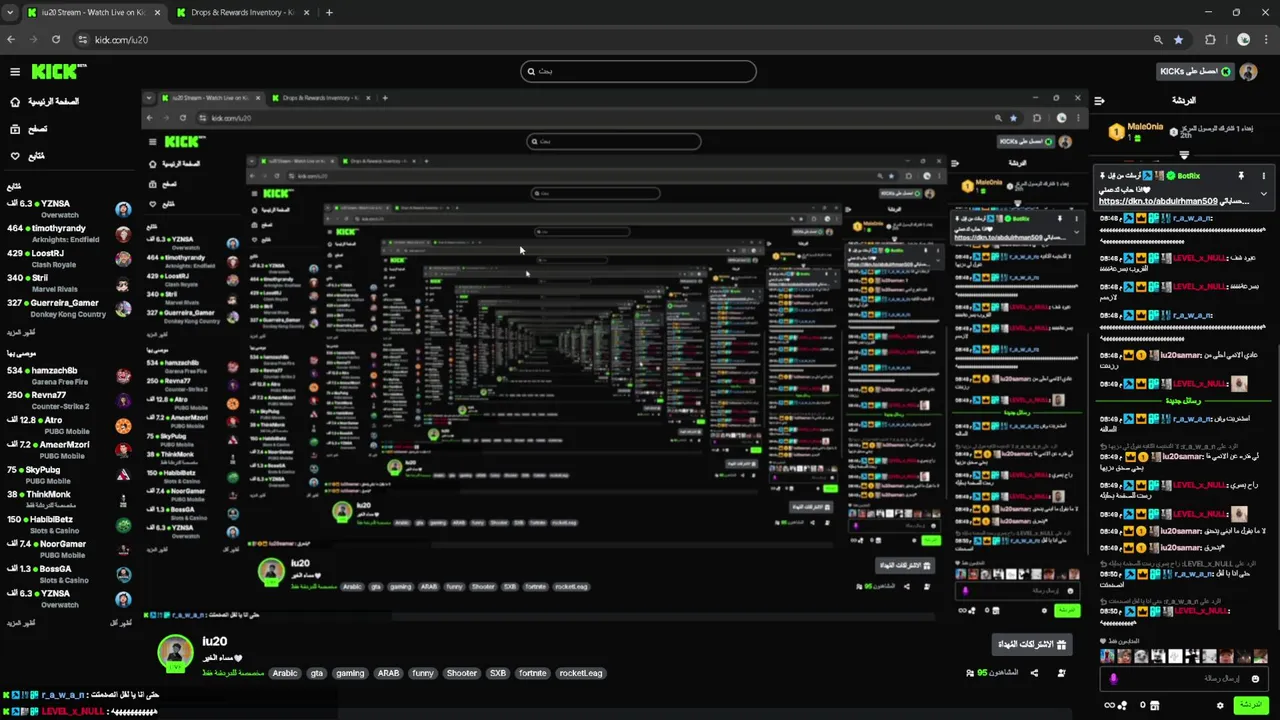Select the rocketLeag stream tag

(581, 673)
